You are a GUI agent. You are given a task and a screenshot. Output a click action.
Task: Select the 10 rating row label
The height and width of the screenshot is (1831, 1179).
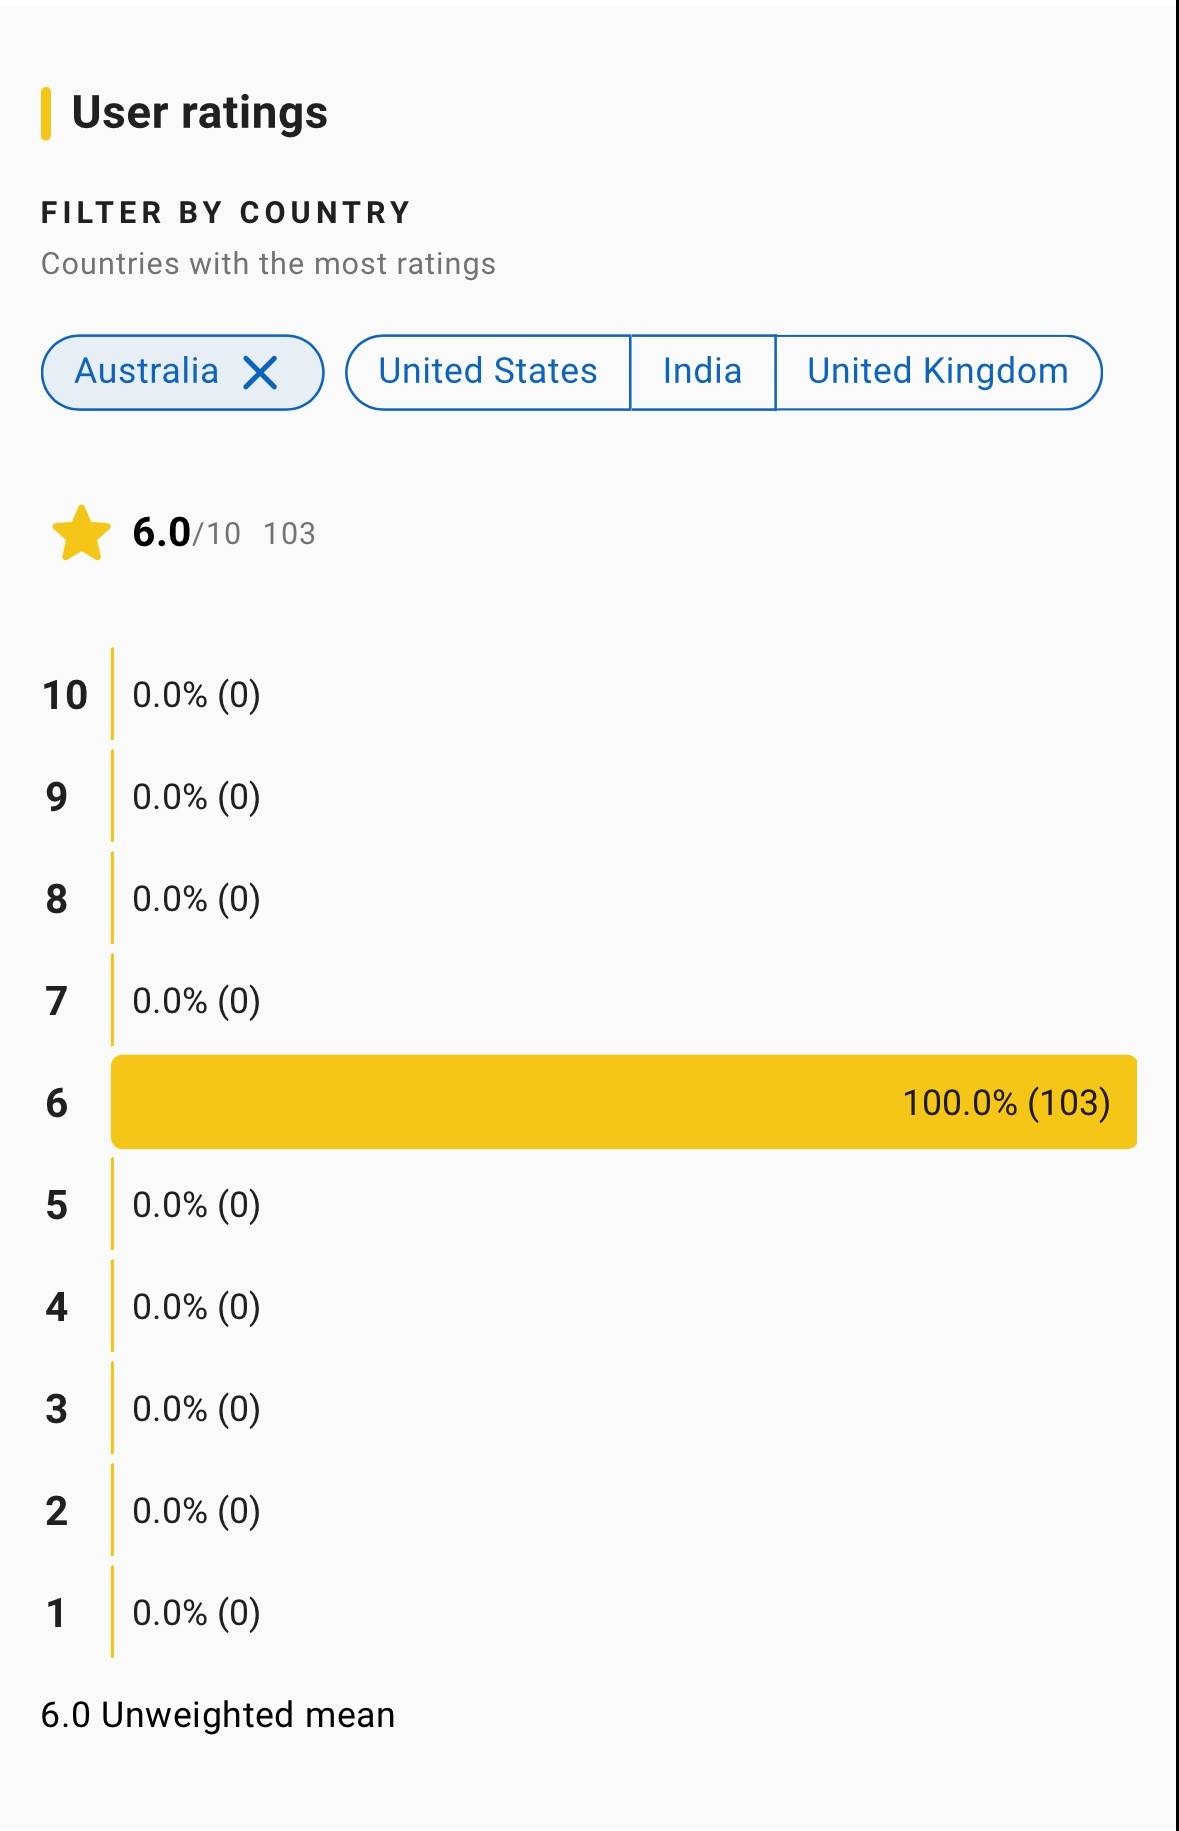point(65,695)
